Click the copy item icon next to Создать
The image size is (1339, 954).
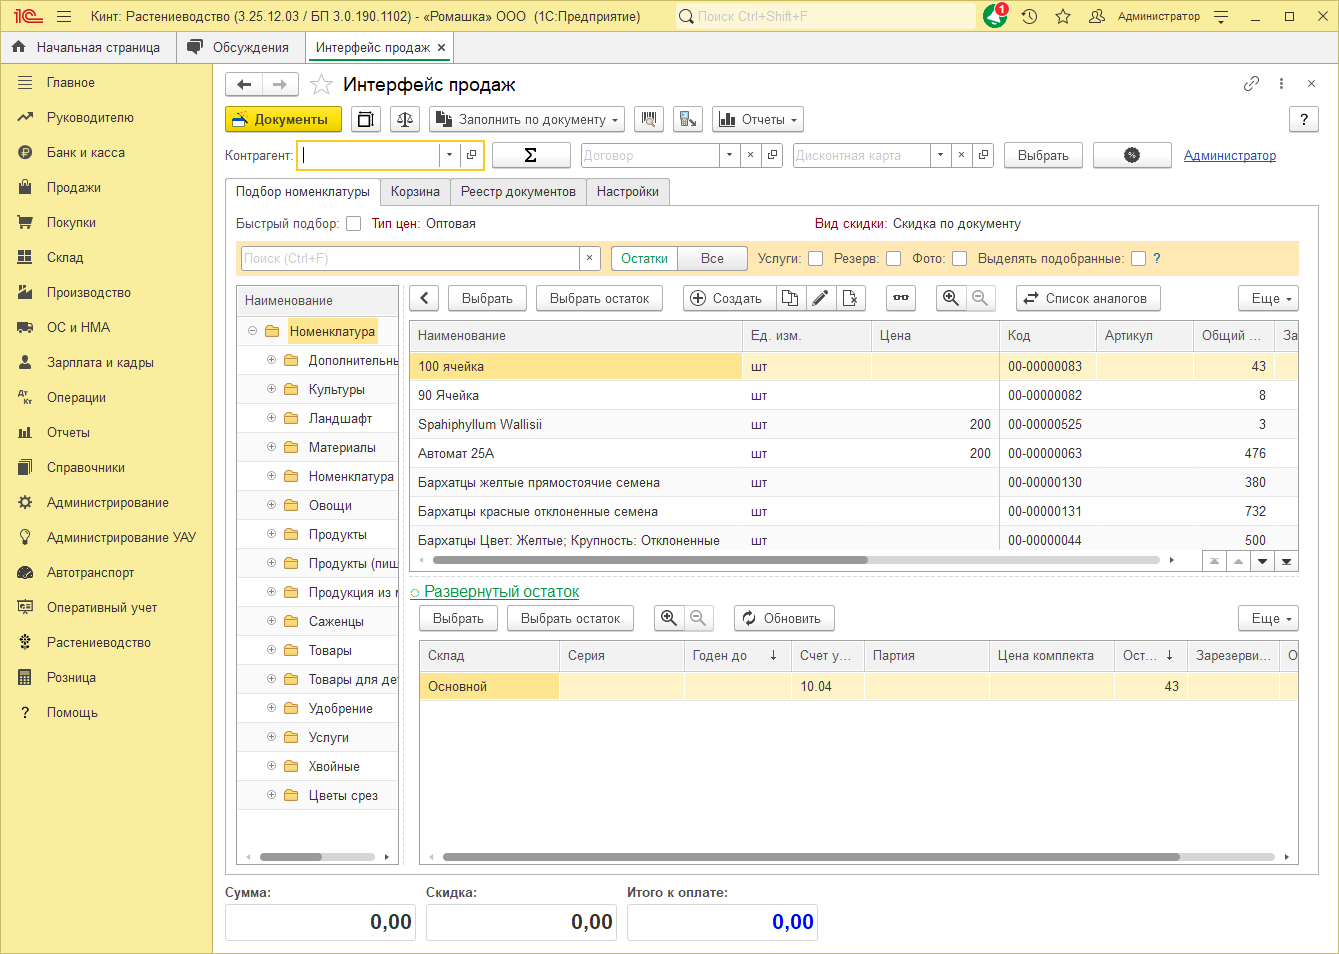790,298
